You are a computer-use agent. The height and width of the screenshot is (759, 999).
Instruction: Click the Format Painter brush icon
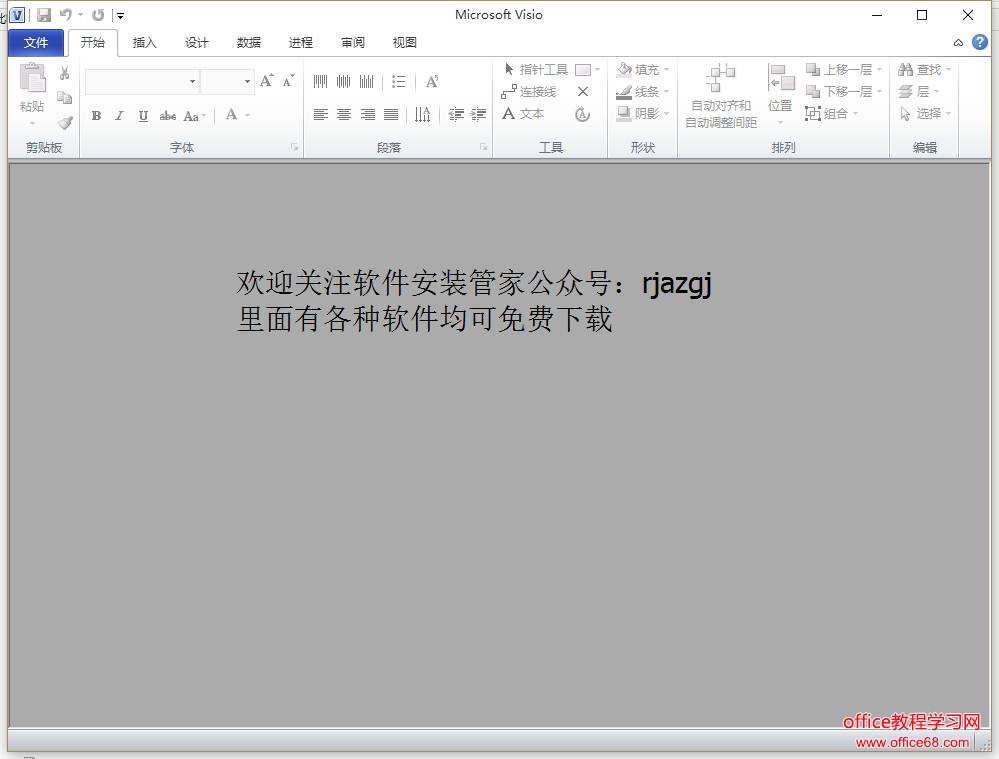[64, 122]
